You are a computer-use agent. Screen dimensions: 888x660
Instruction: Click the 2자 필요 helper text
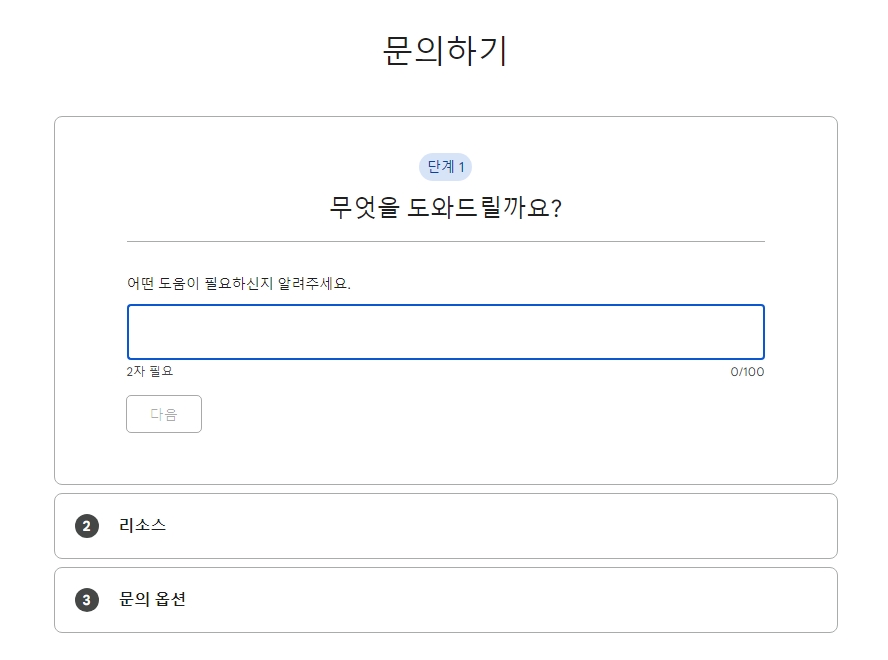click(x=143, y=372)
